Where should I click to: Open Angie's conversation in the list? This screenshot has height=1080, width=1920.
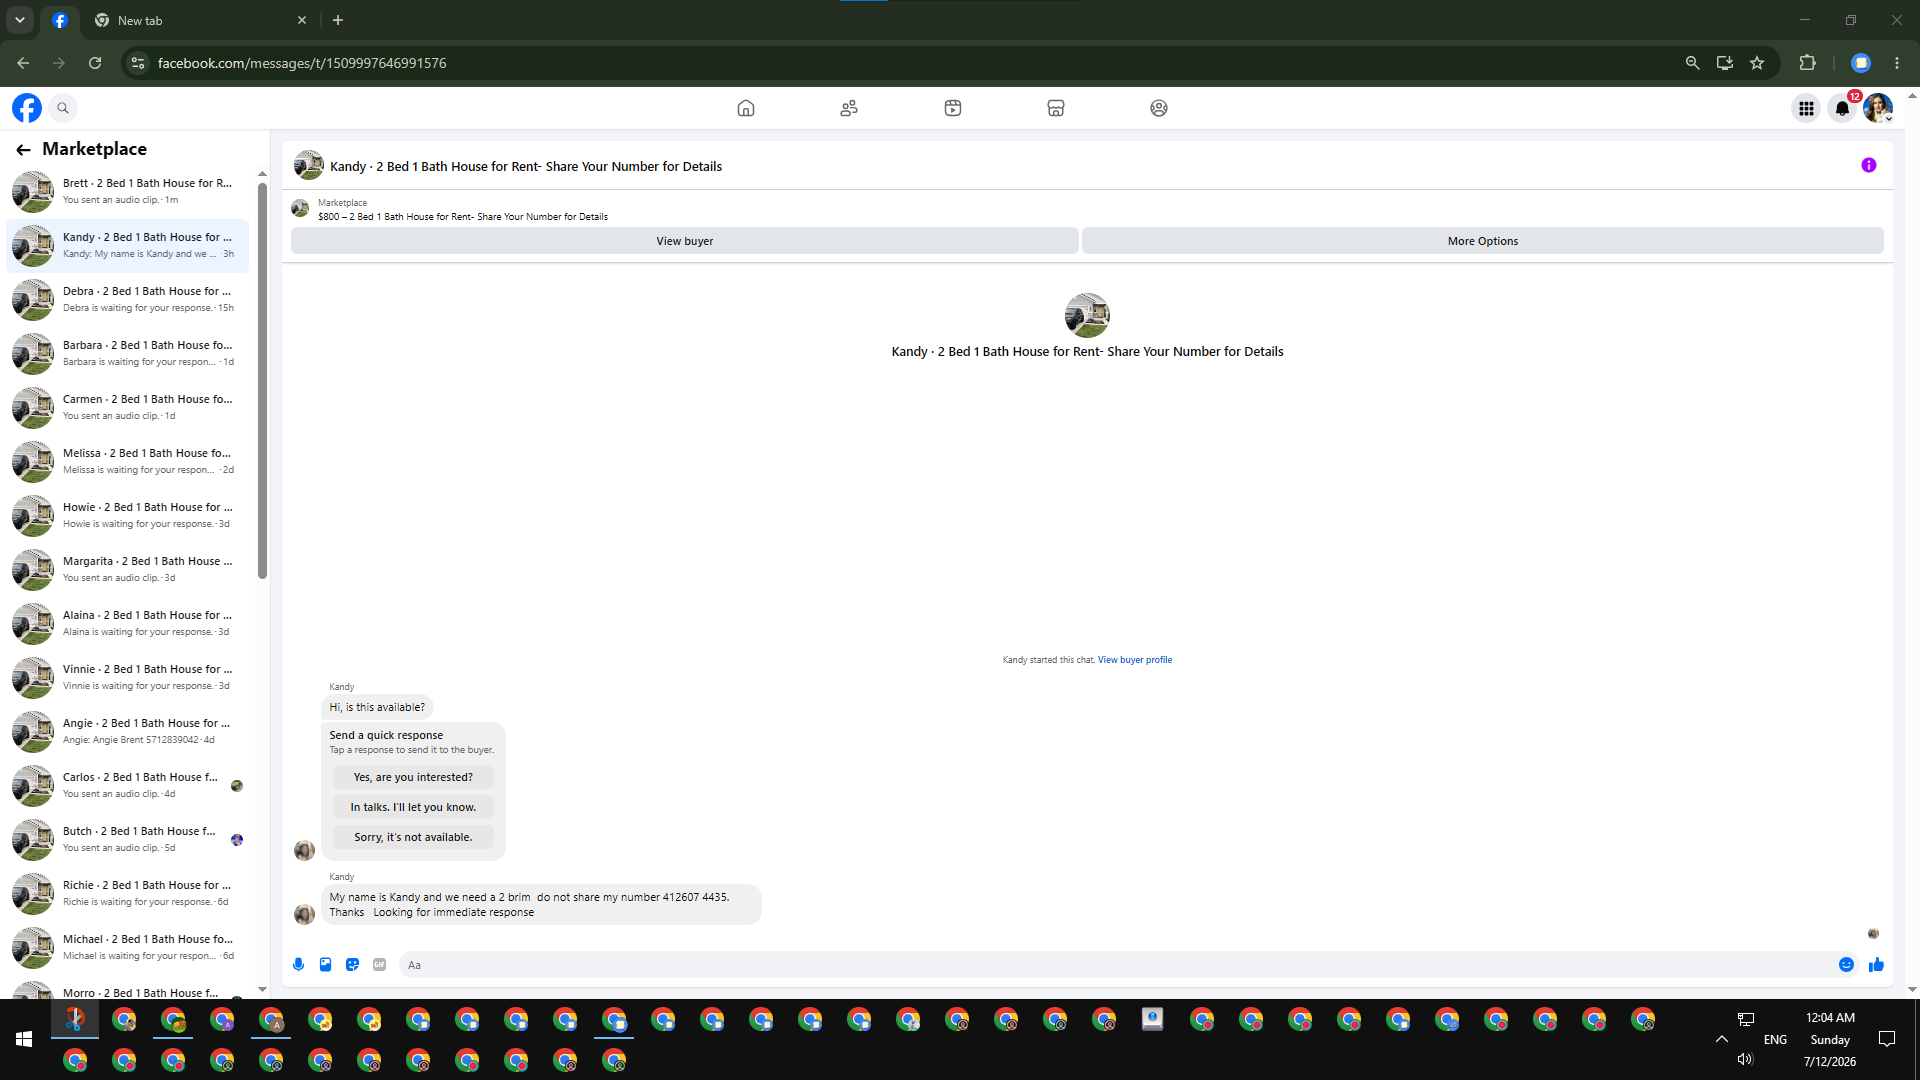click(128, 732)
